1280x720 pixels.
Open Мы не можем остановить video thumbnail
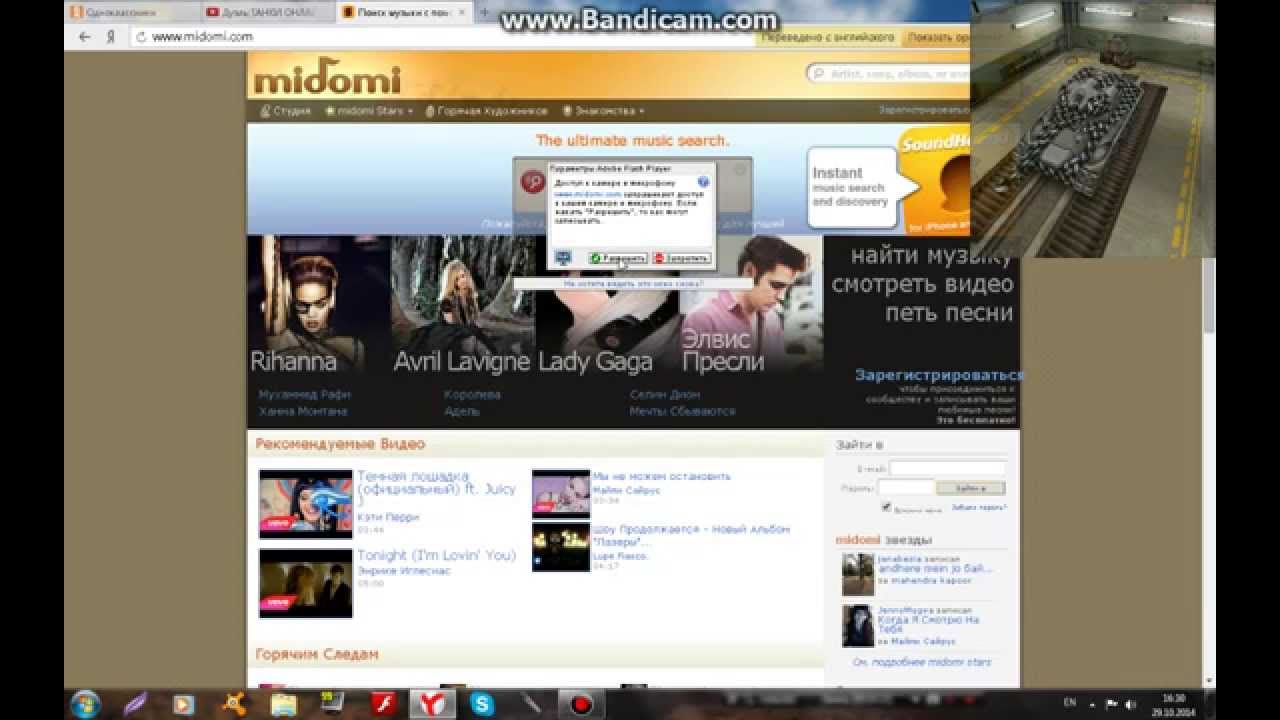tap(561, 494)
